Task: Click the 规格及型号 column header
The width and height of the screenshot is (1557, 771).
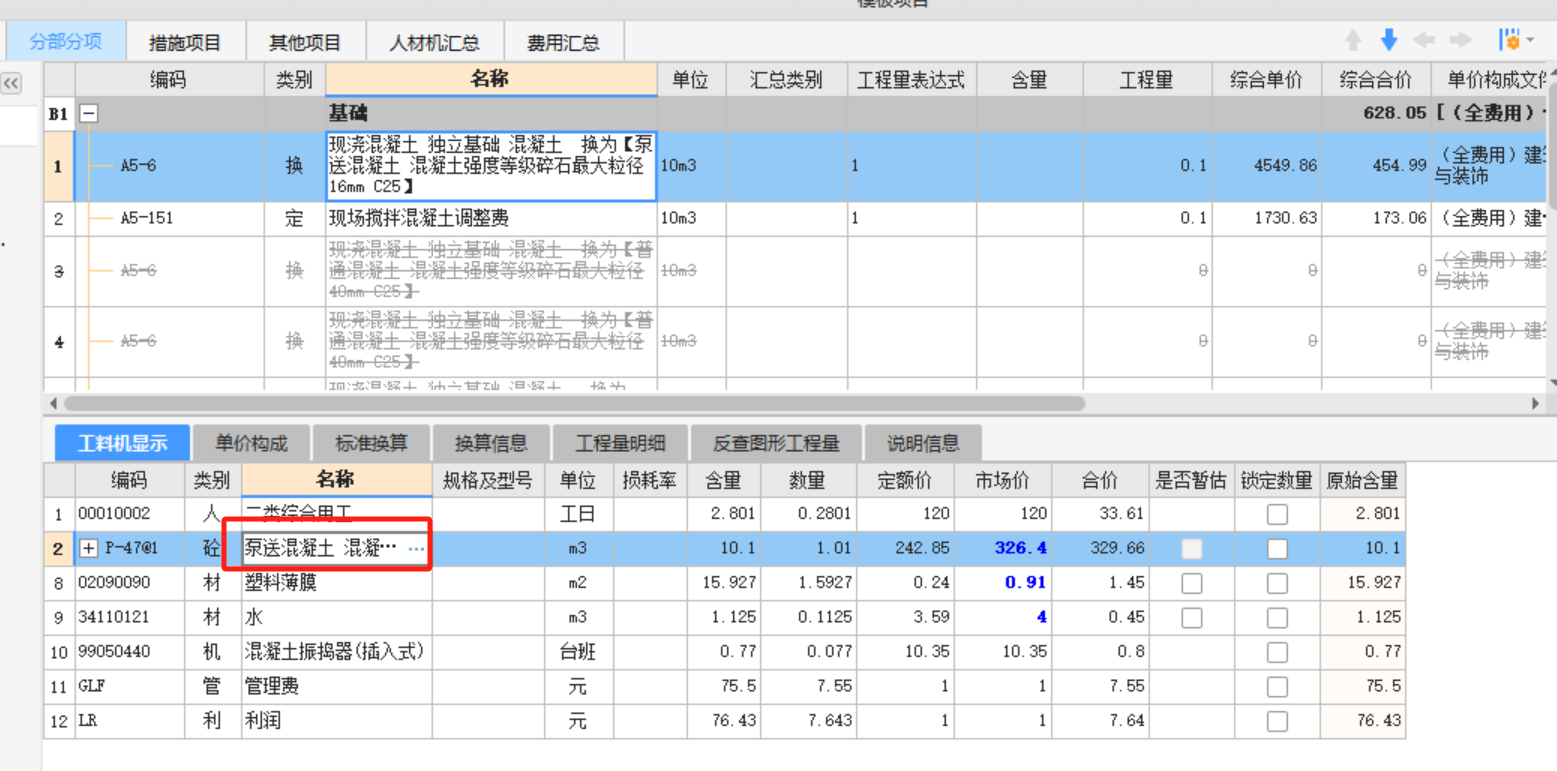Action: [x=488, y=481]
